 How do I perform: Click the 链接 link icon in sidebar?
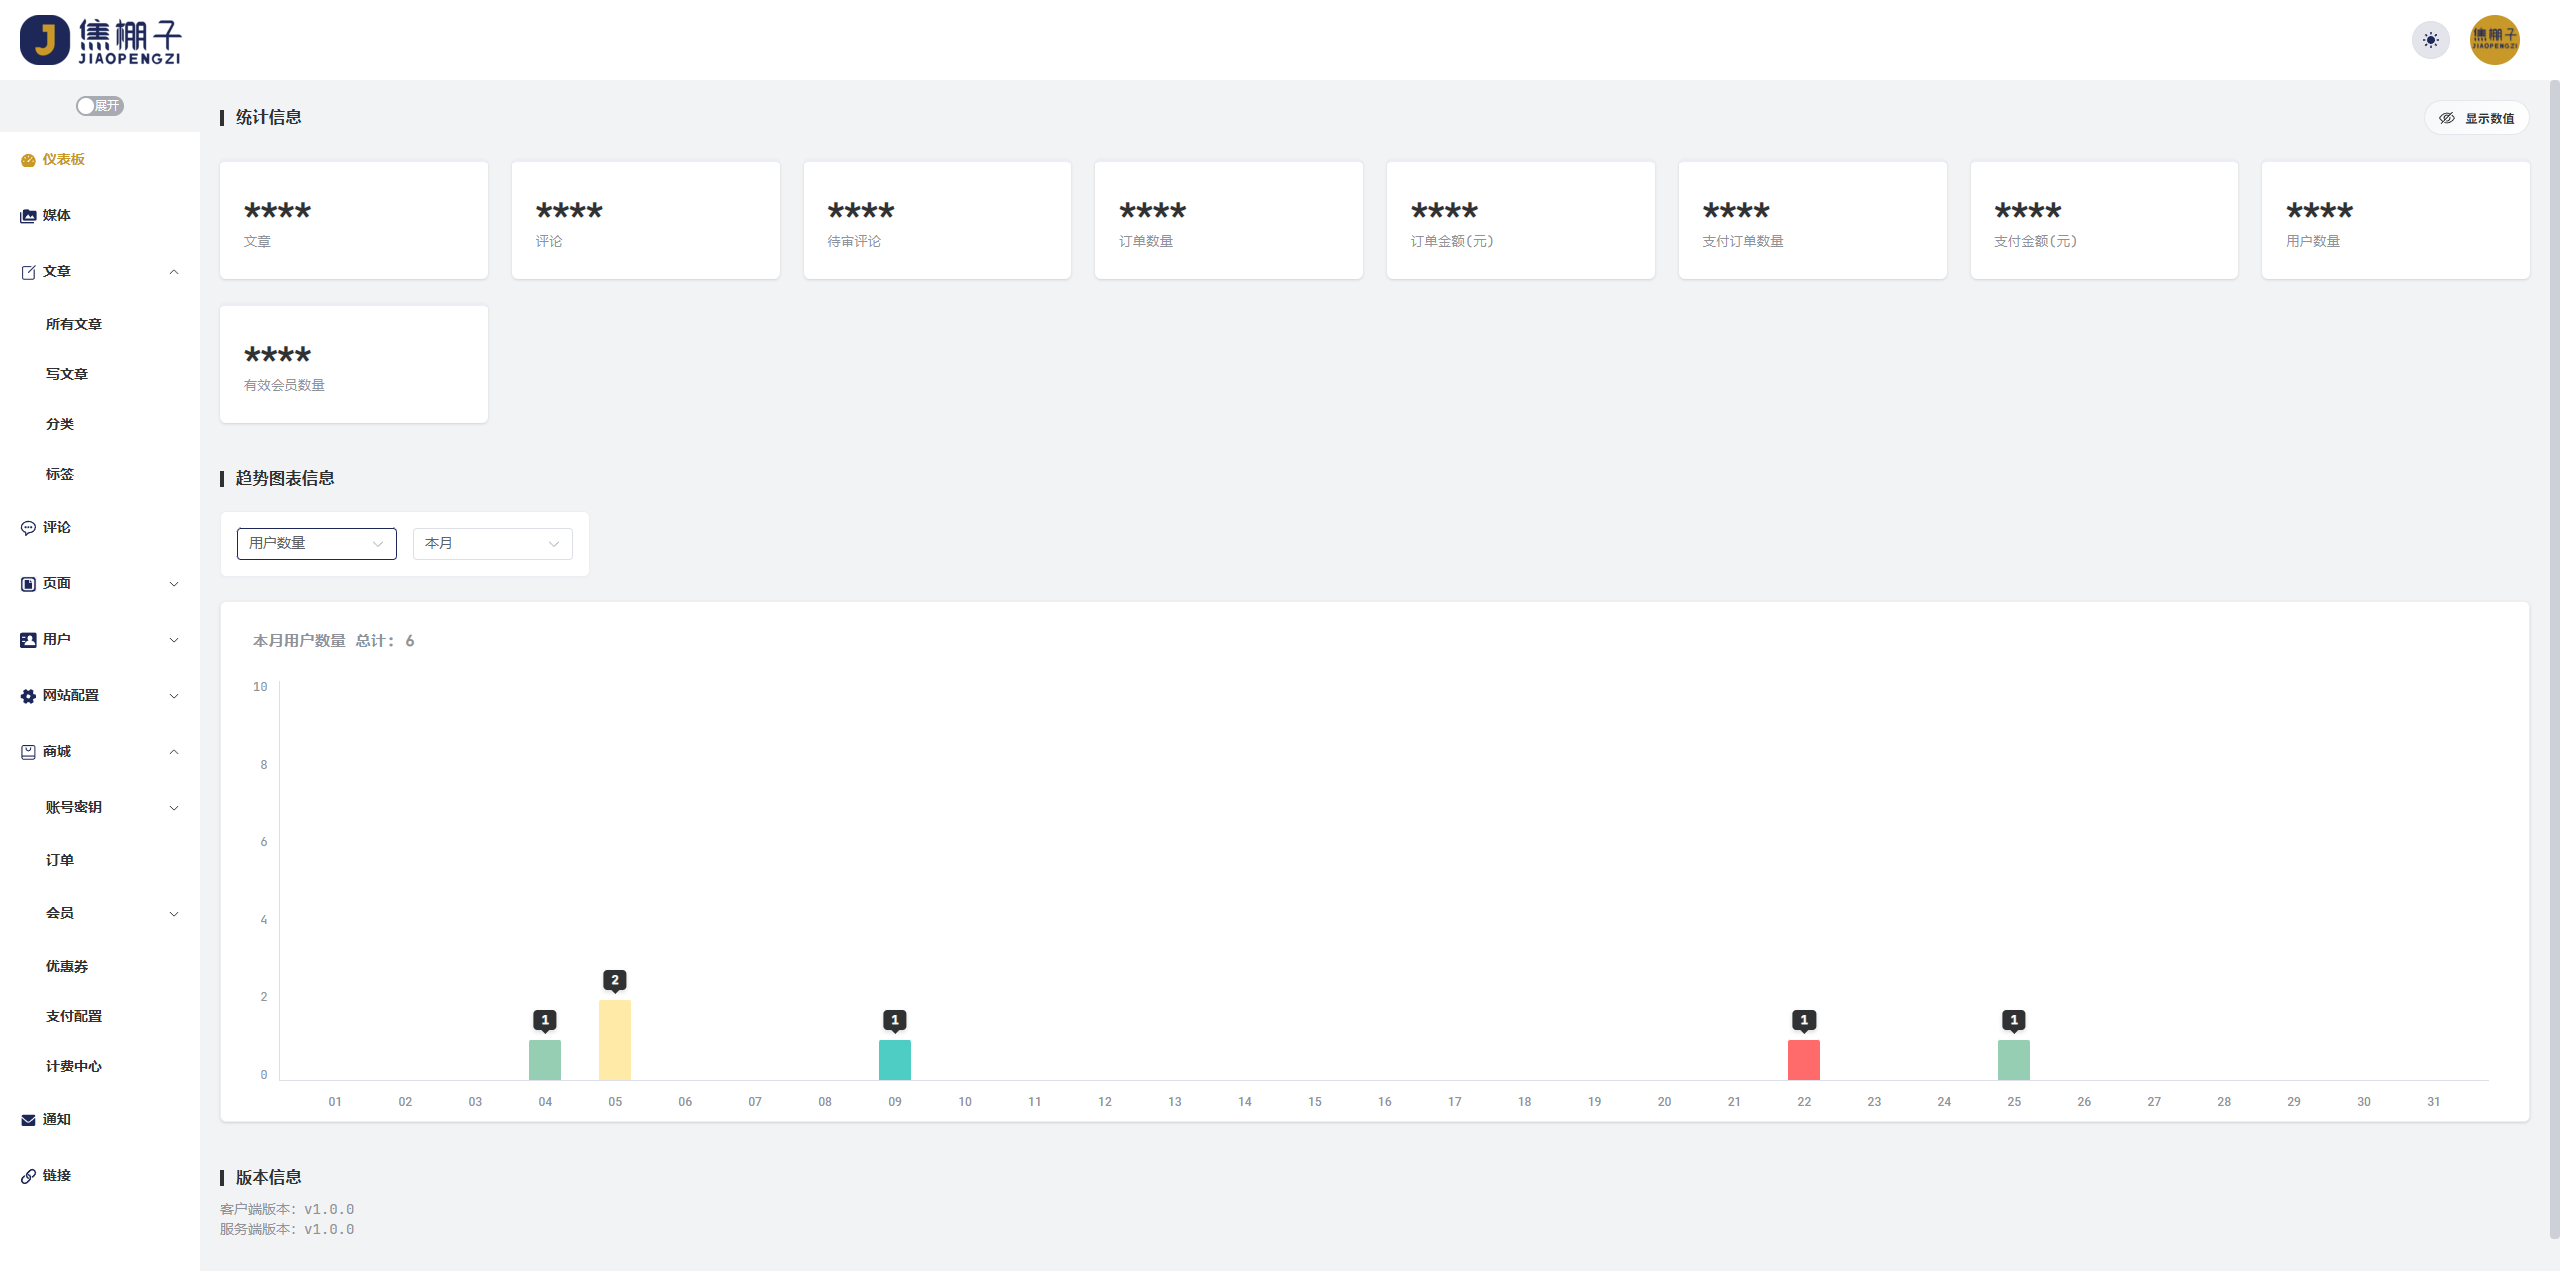(28, 1176)
